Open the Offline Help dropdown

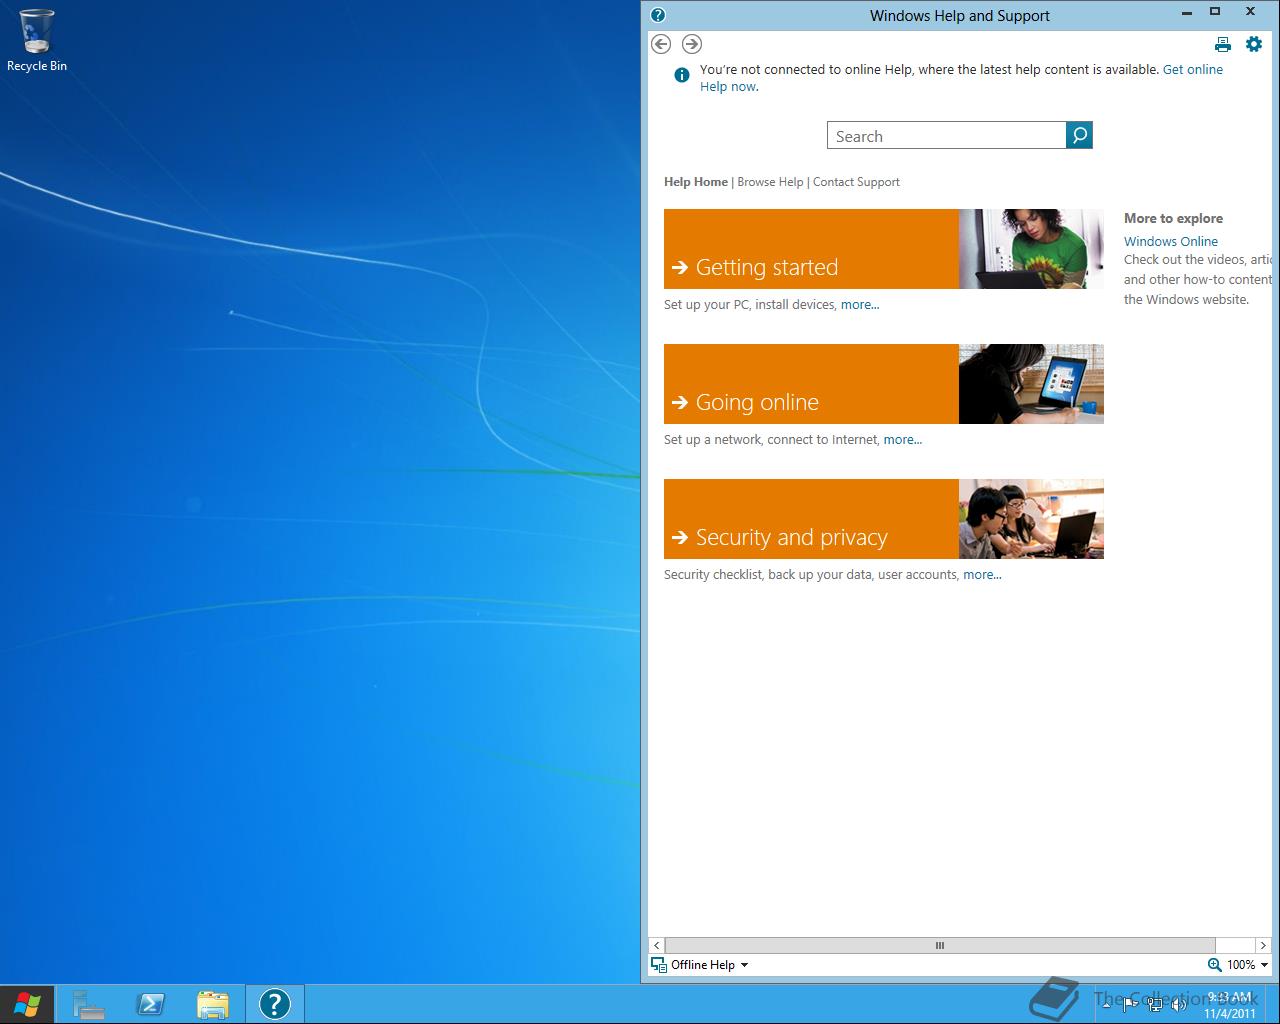744,965
